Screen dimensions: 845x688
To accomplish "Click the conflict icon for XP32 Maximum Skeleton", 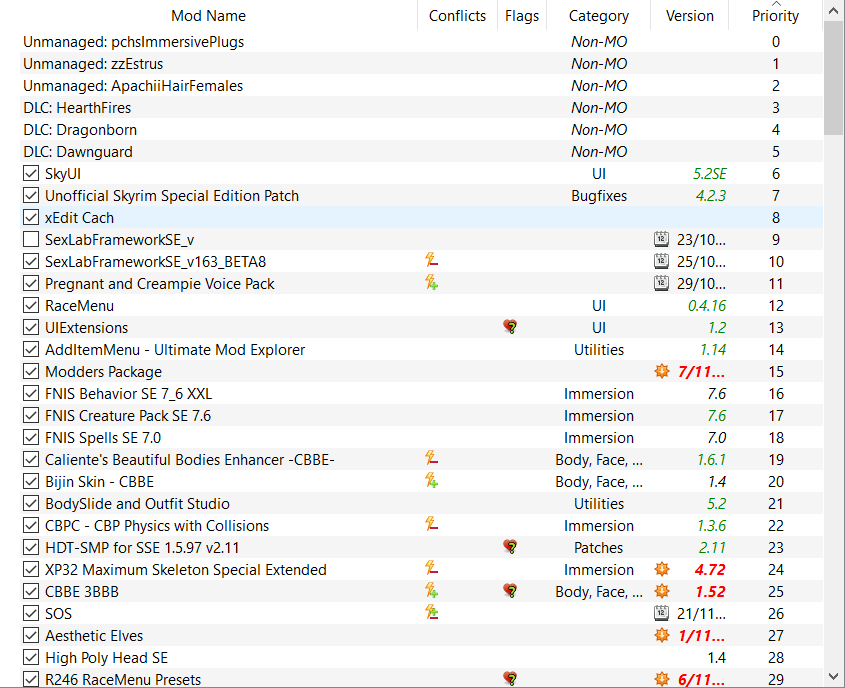I will pyautogui.click(x=431, y=568).
